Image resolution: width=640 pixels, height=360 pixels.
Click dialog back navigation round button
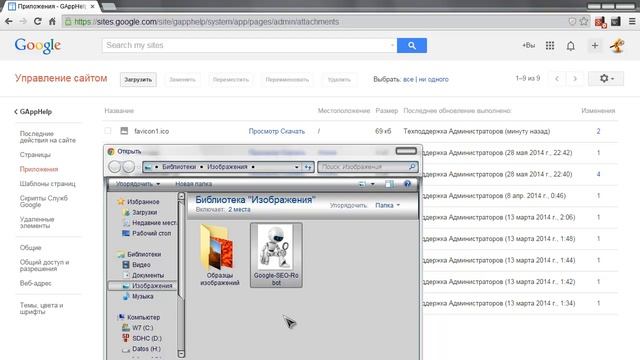pos(115,167)
